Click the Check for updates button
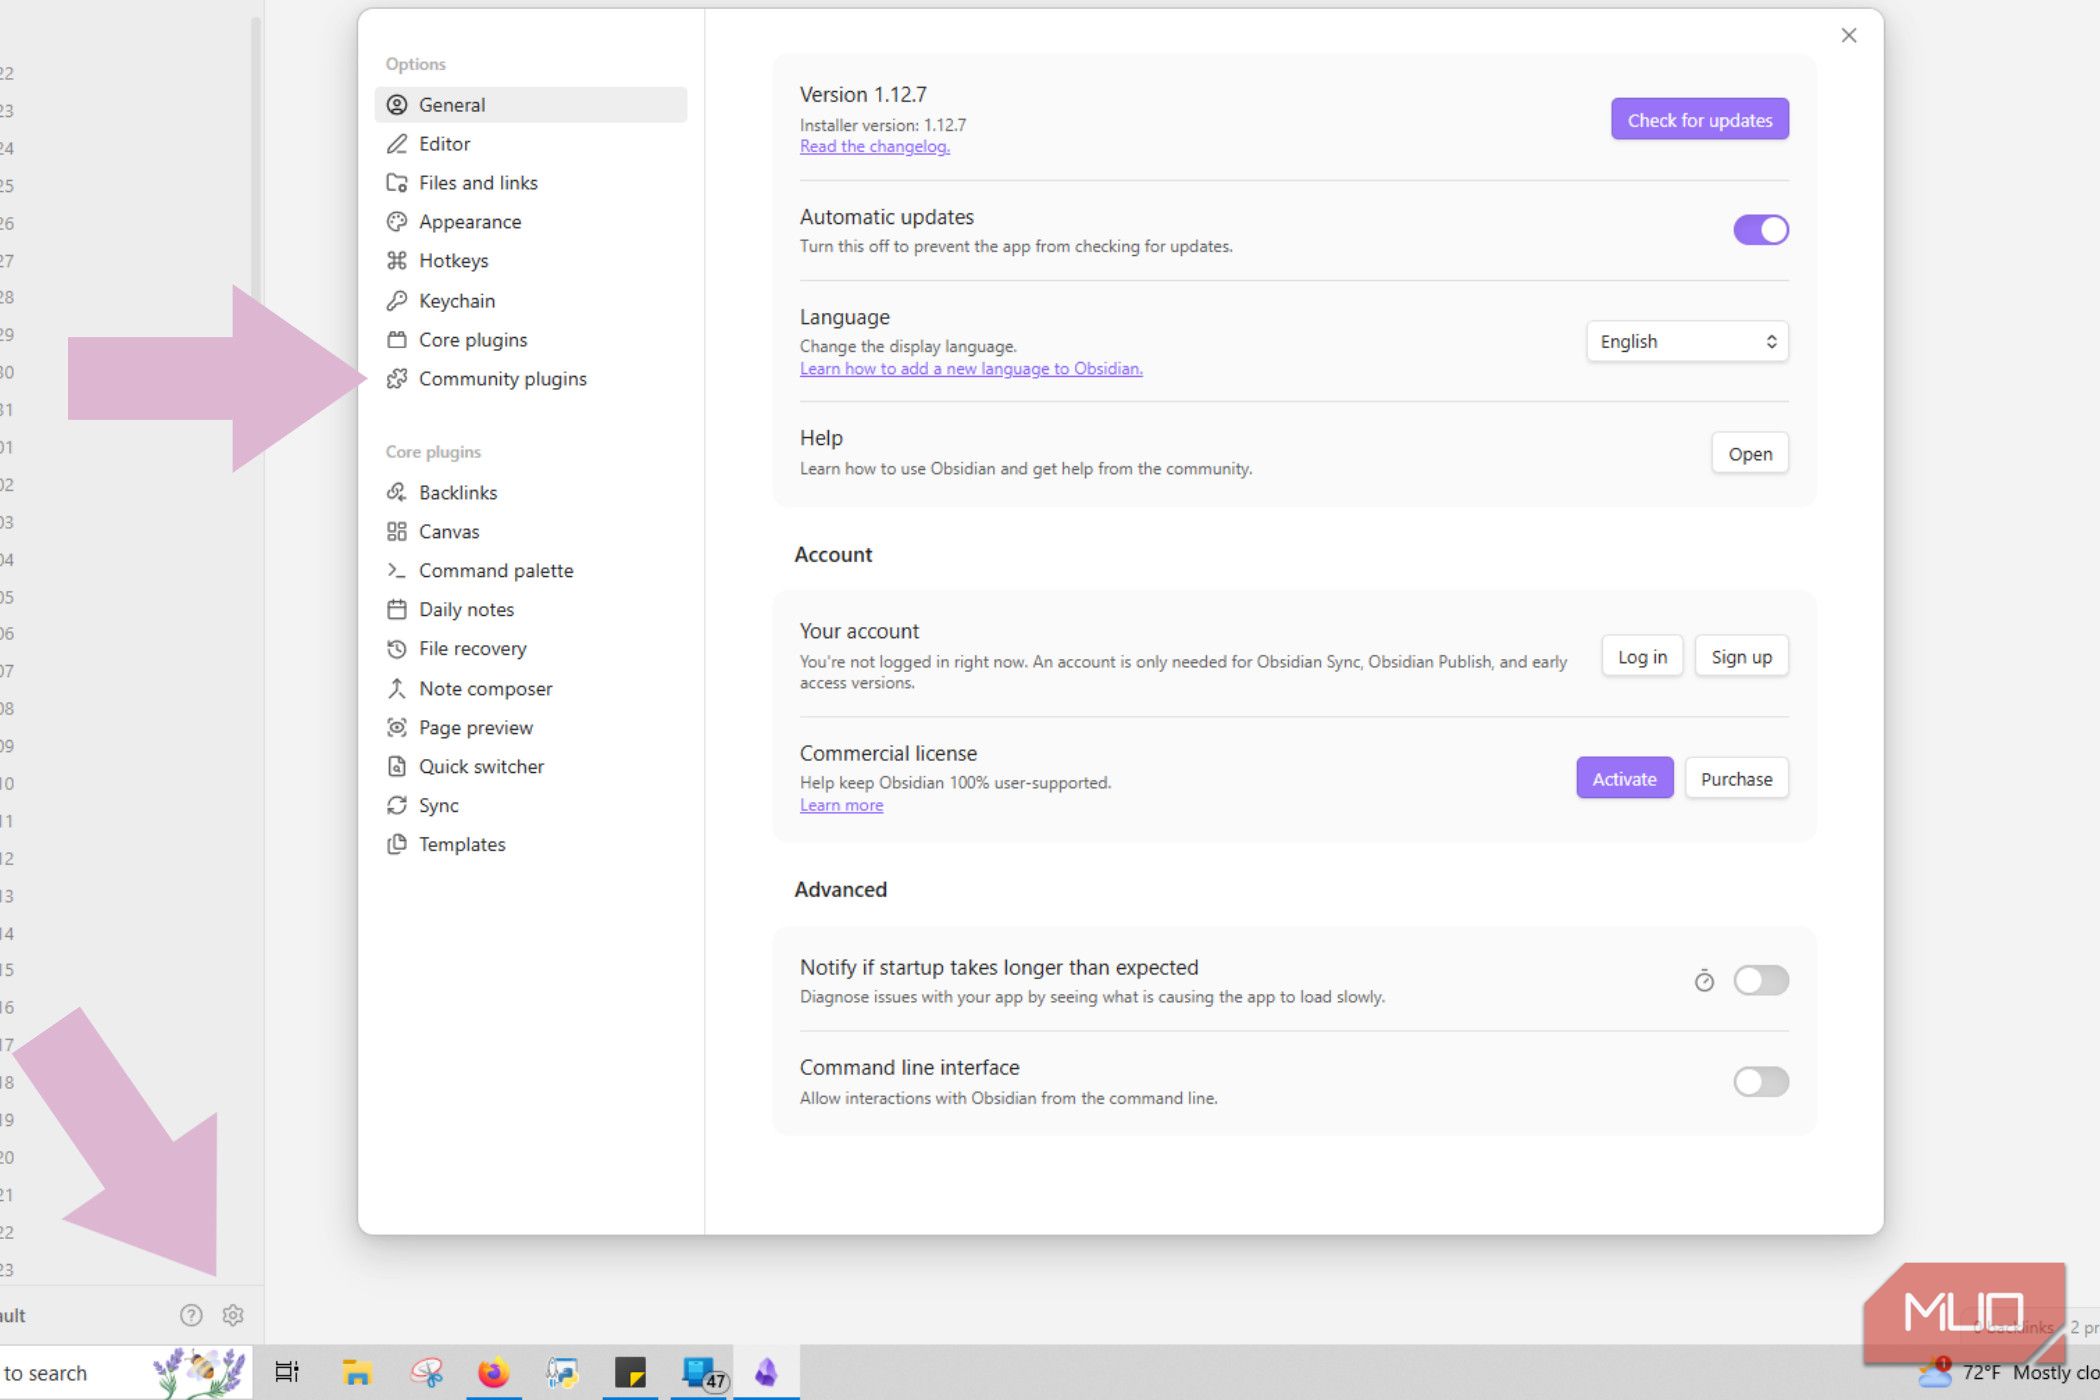2100x1400 pixels. (x=1700, y=119)
